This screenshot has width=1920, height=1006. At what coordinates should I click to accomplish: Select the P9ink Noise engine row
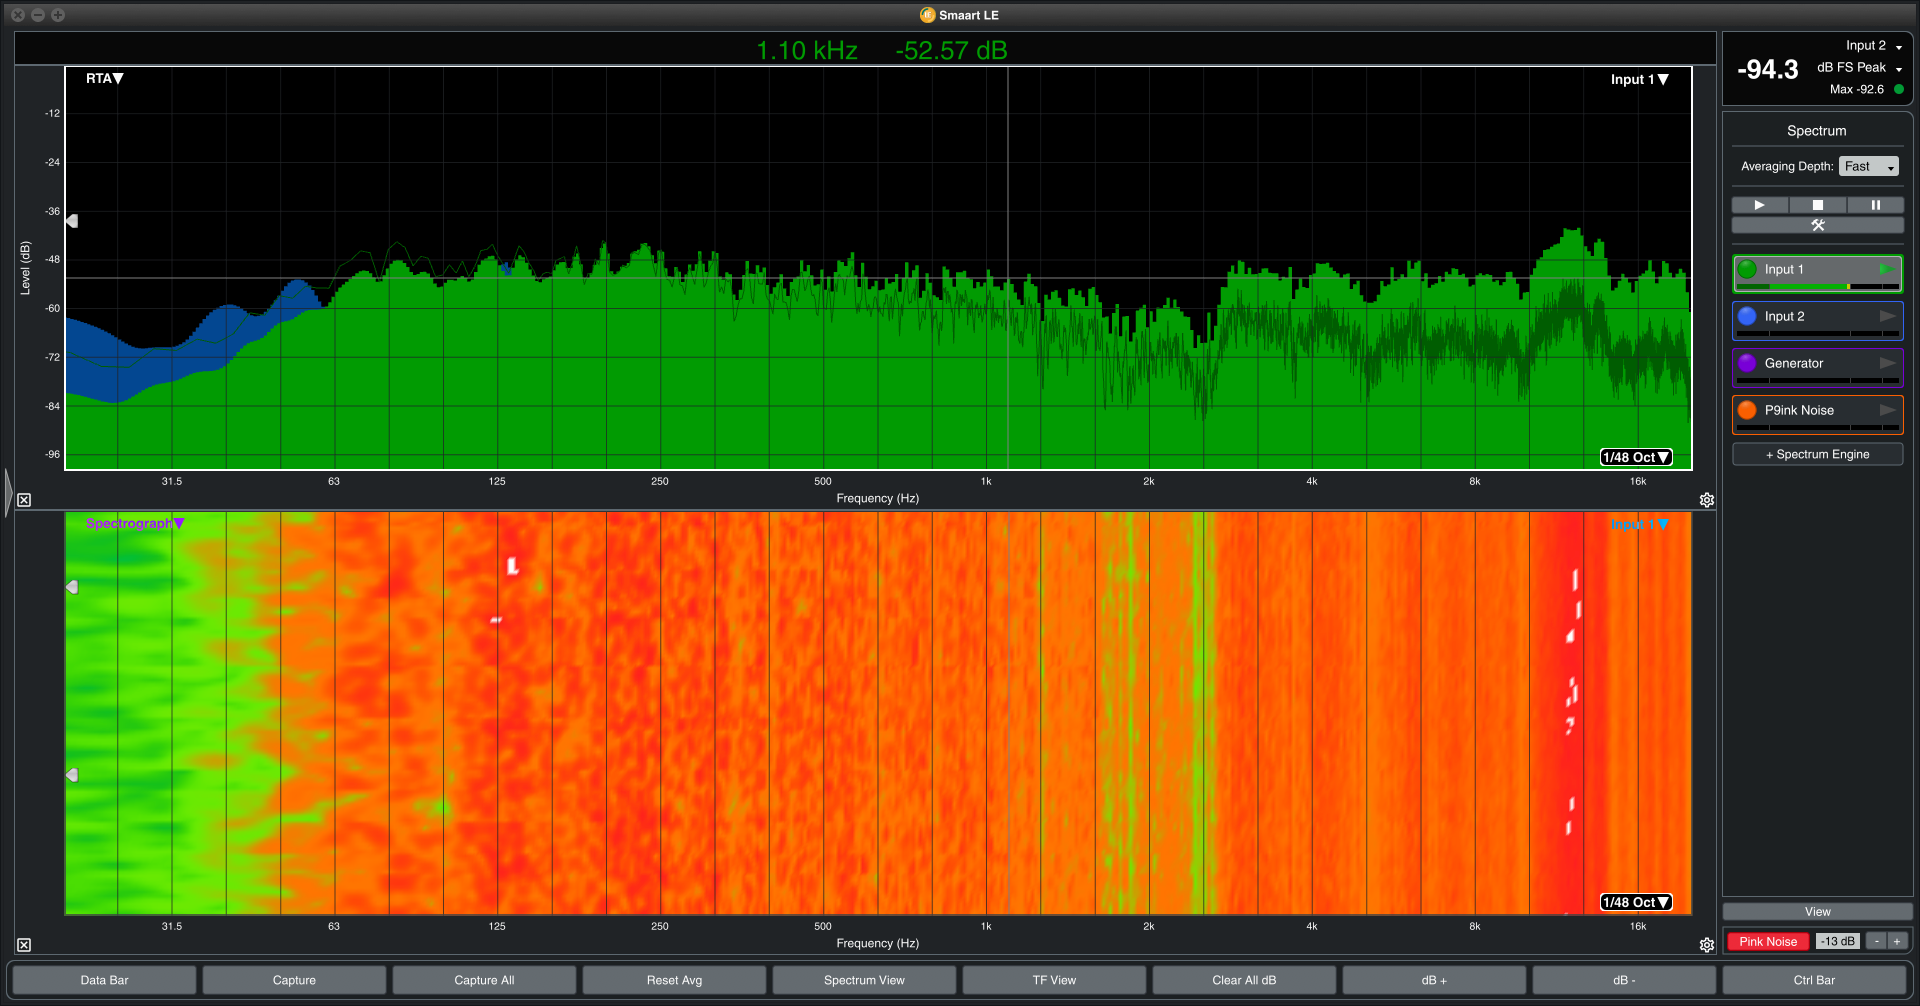1817,415
